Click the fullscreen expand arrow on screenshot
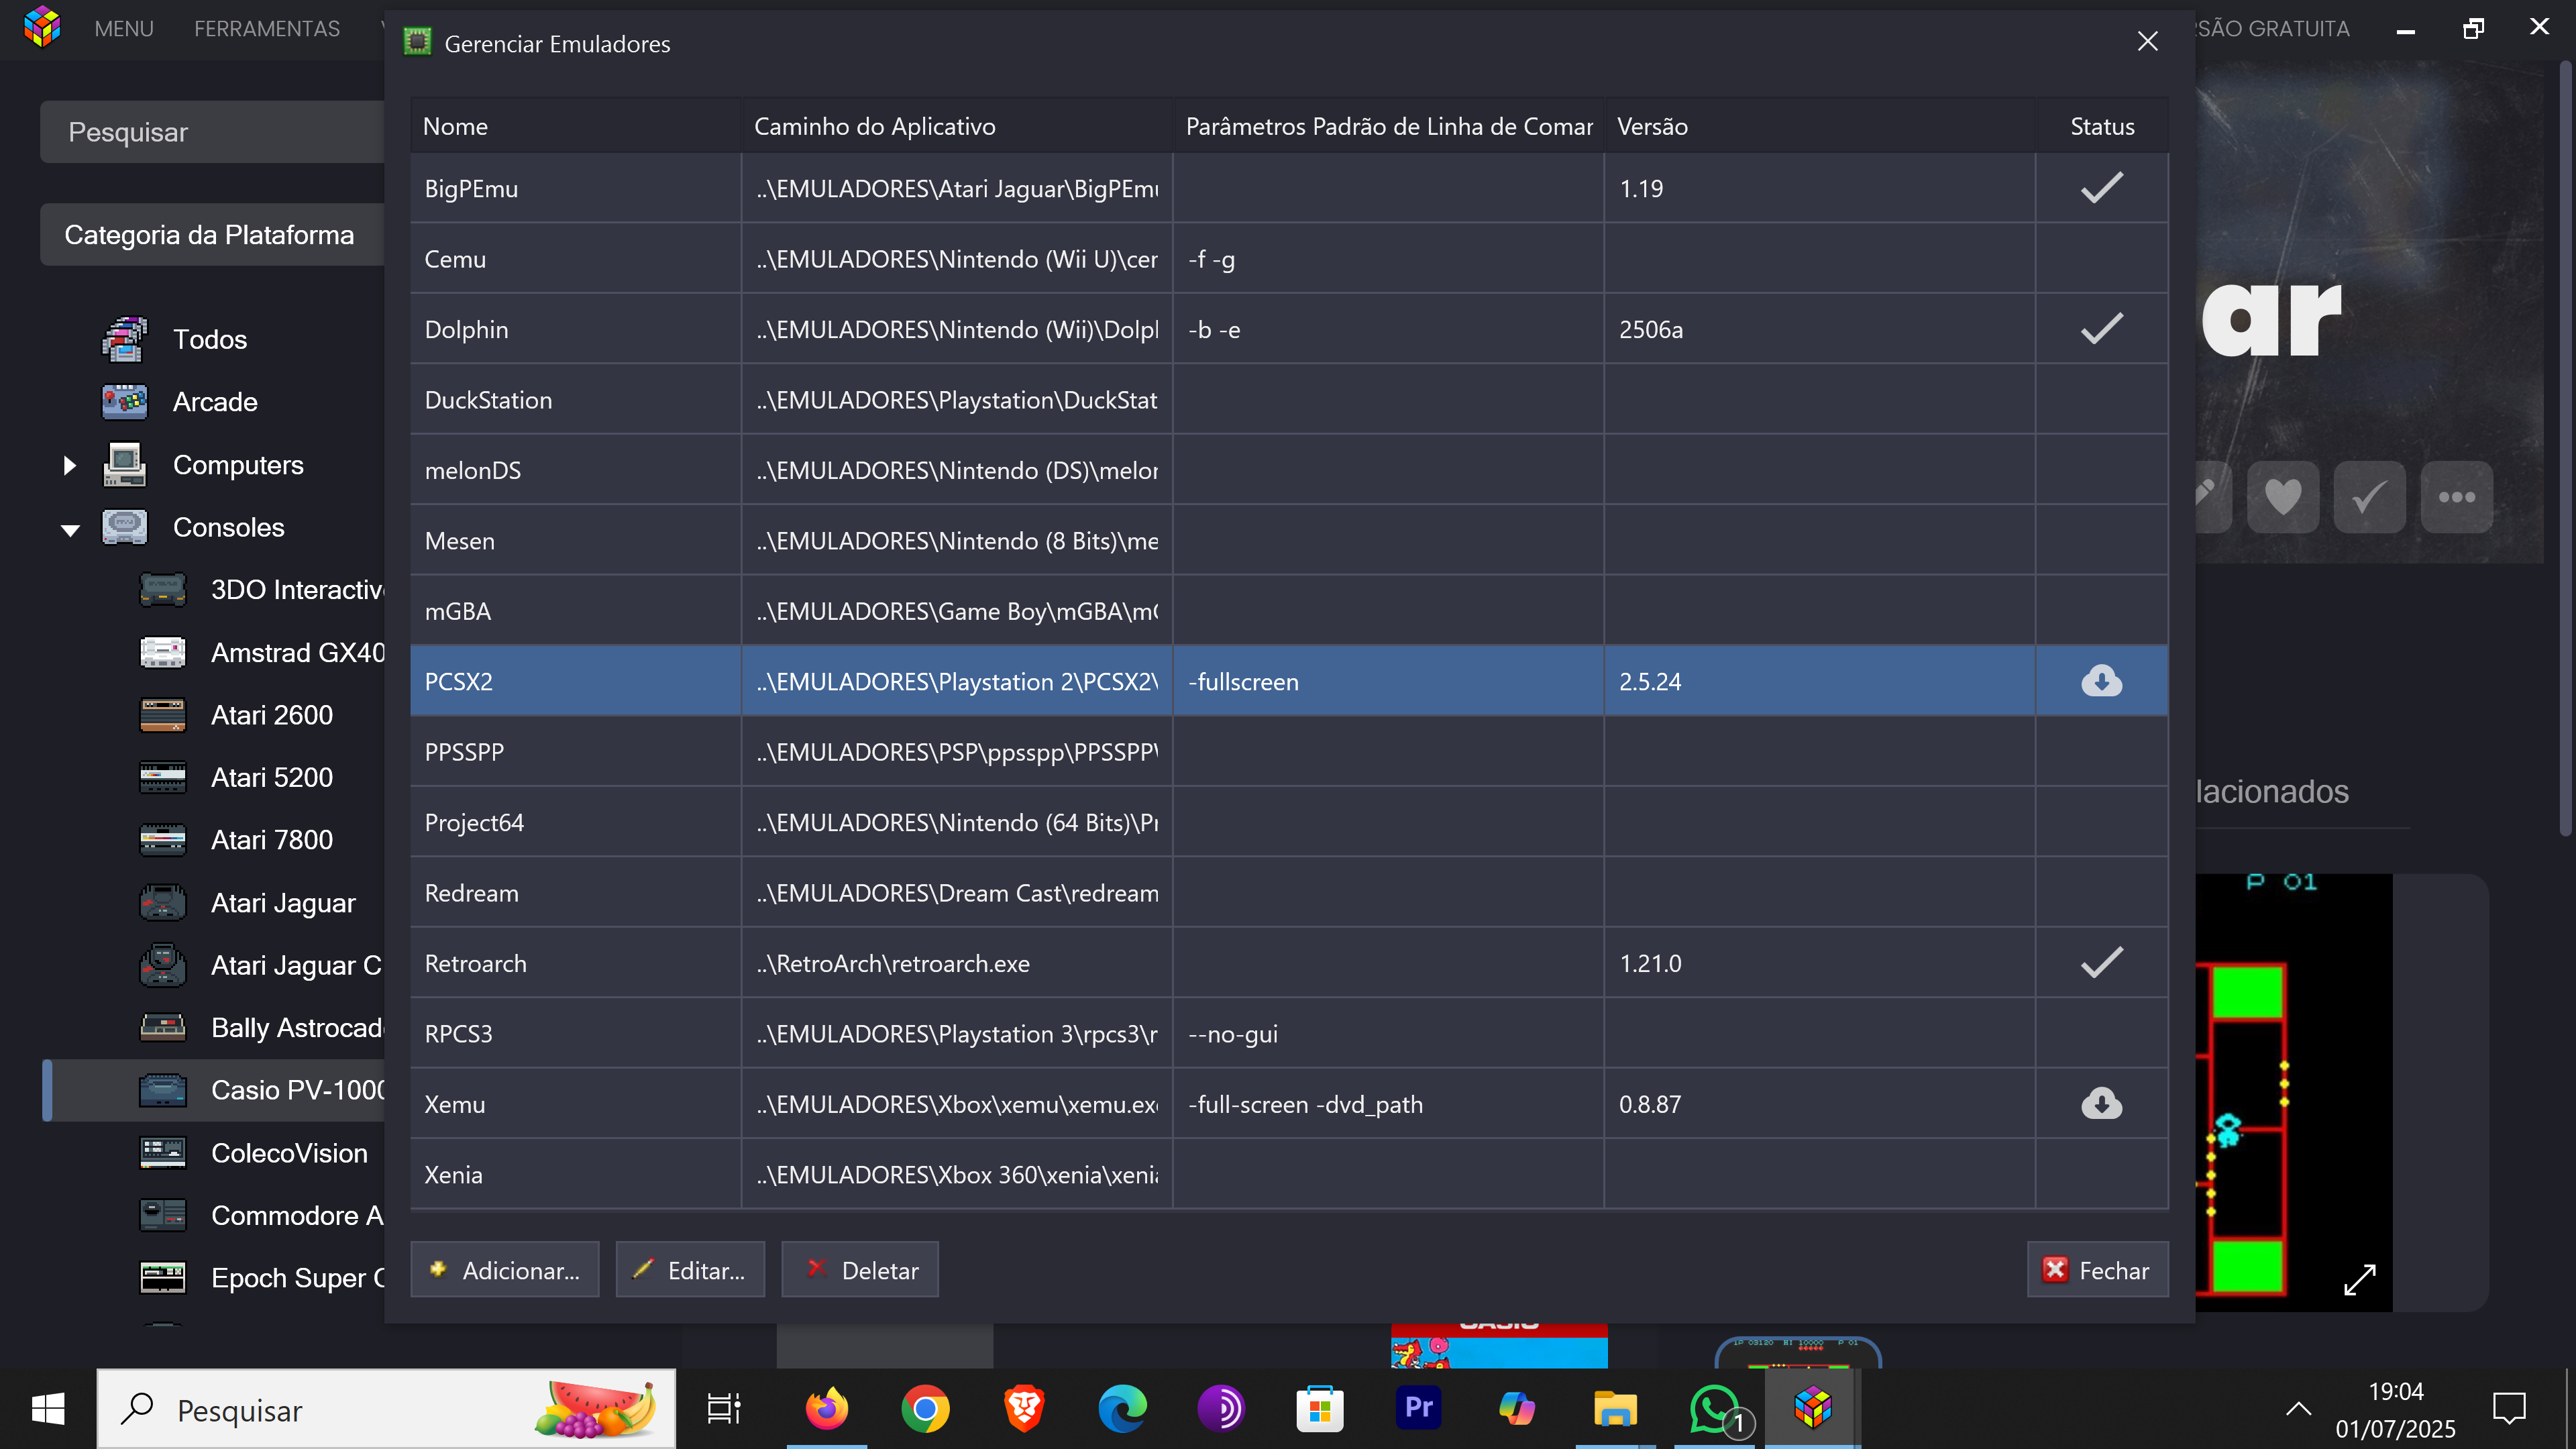Image resolution: width=2576 pixels, height=1449 pixels. (x=2360, y=1279)
